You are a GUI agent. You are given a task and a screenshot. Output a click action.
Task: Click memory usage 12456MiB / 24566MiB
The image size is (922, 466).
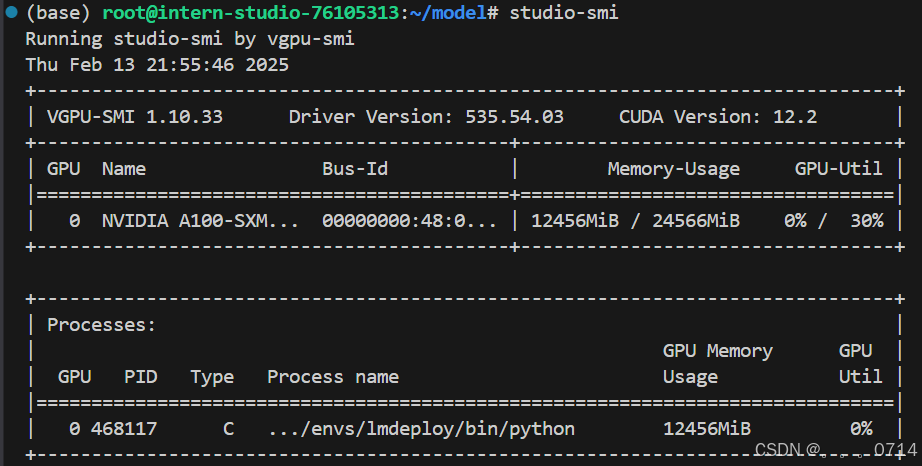coord(635,220)
